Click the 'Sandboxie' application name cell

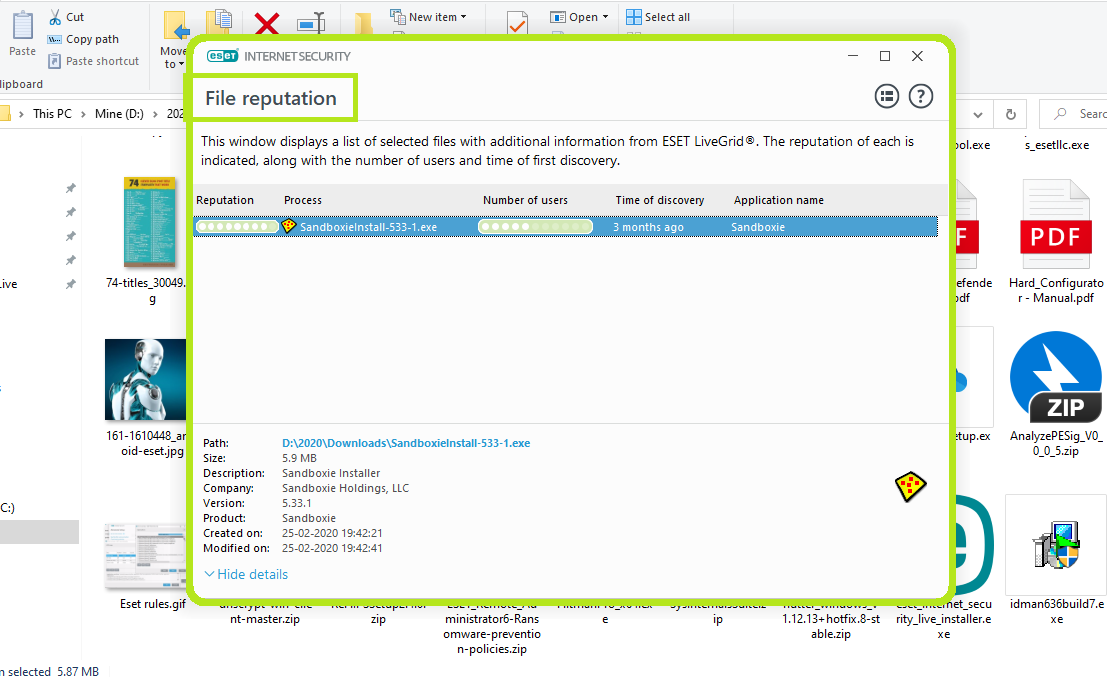pos(758,227)
